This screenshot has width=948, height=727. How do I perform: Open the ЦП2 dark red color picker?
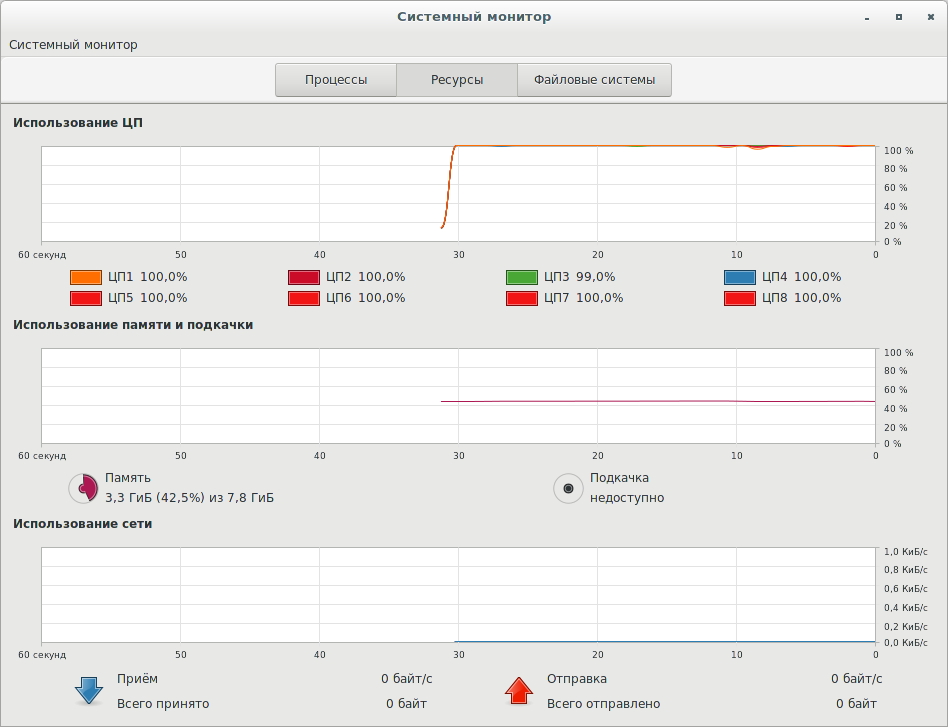(304, 277)
